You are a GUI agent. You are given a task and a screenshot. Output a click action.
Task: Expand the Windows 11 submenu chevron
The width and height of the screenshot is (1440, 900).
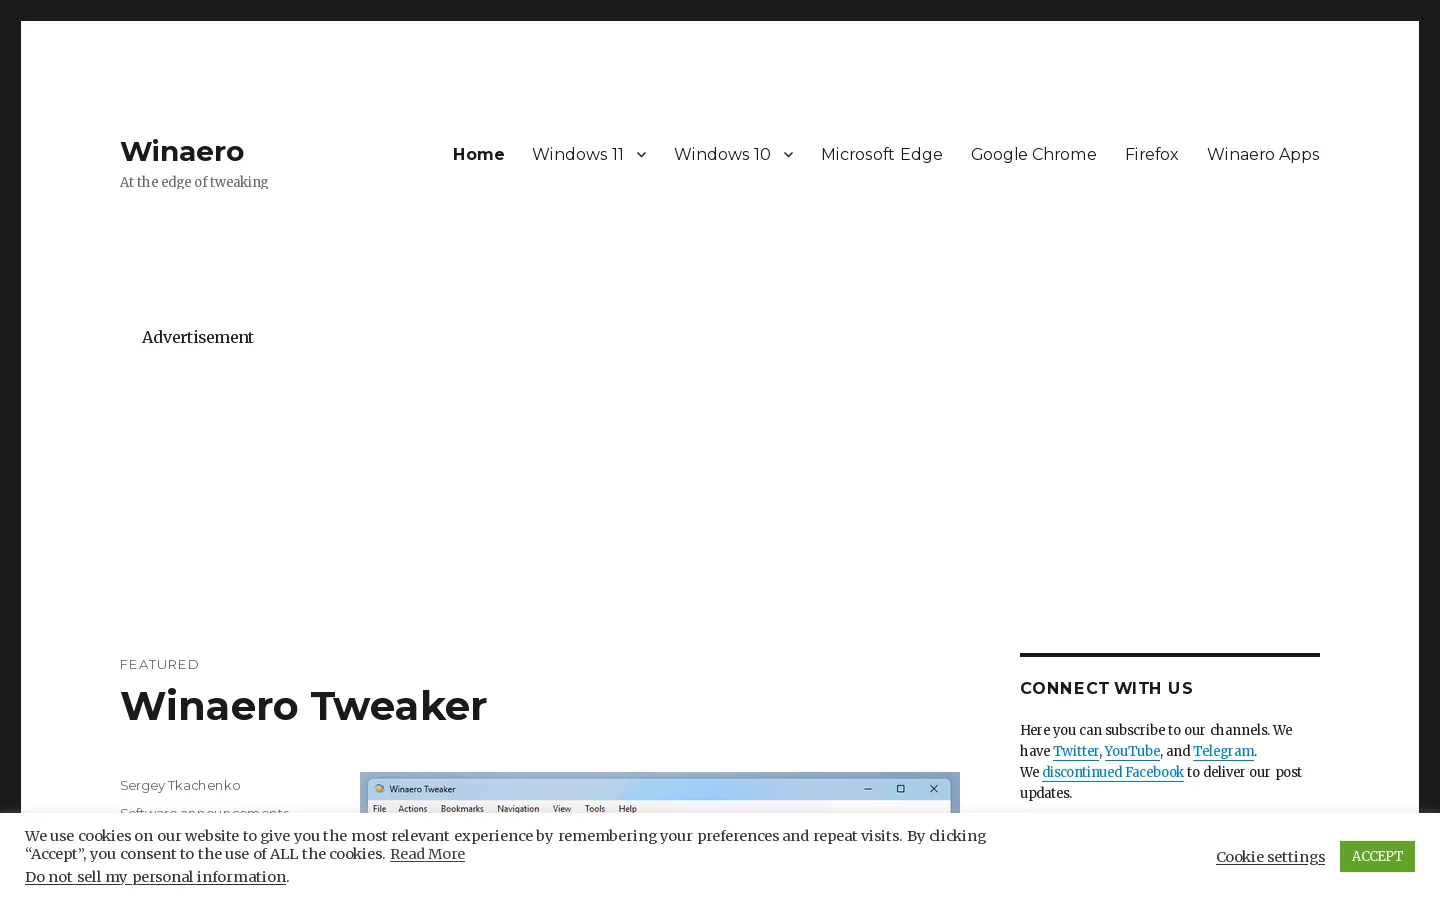641,154
